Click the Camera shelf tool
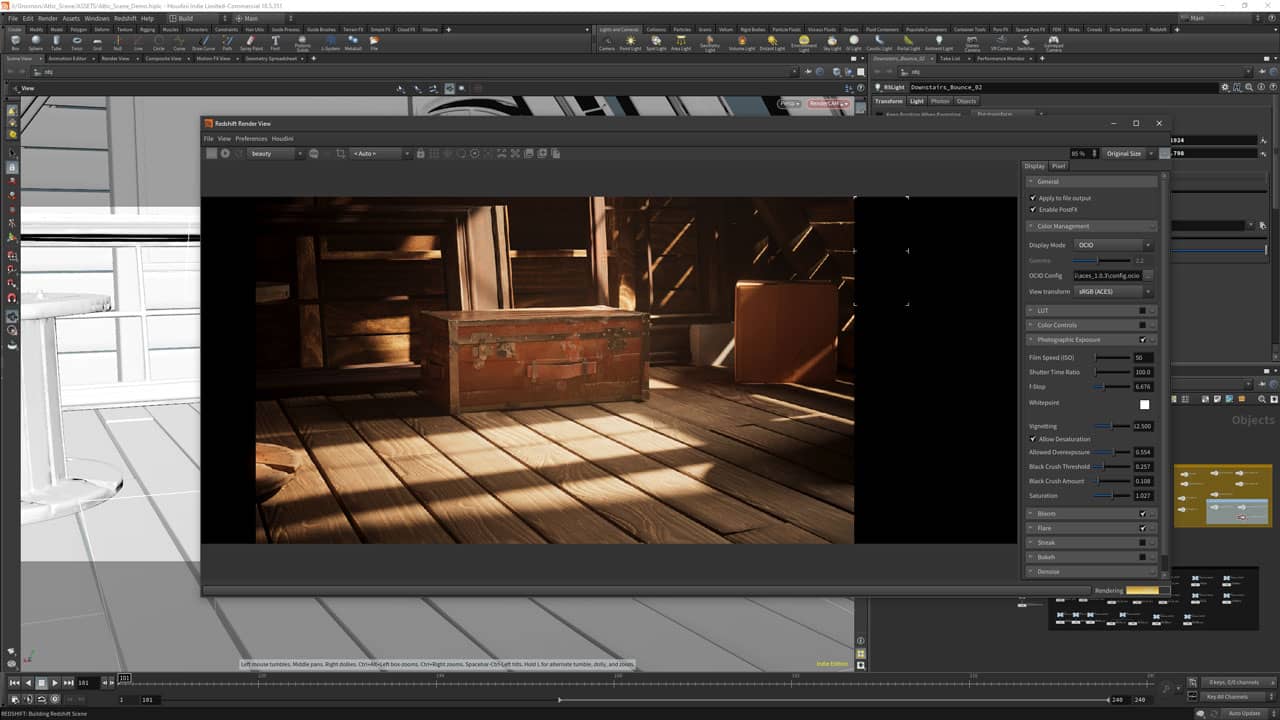Screen dimensions: 1280x720 pos(606,43)
